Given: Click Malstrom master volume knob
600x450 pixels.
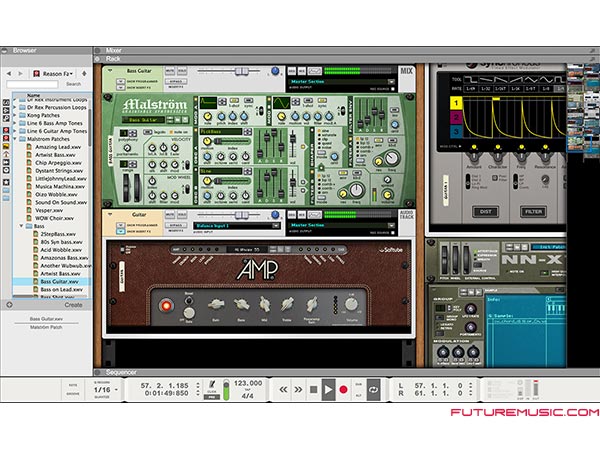Looking at the screenshot, I should coord(387,194).
